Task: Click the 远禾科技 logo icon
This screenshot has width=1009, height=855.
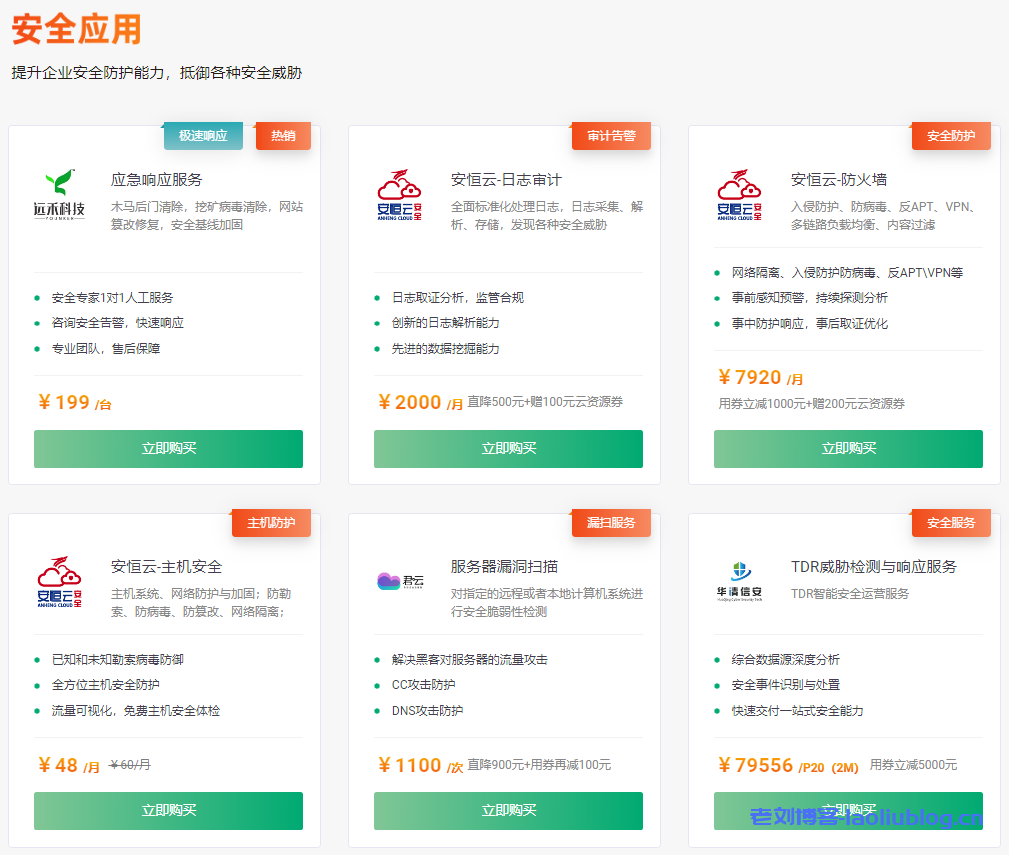Action: pos(60,194)
